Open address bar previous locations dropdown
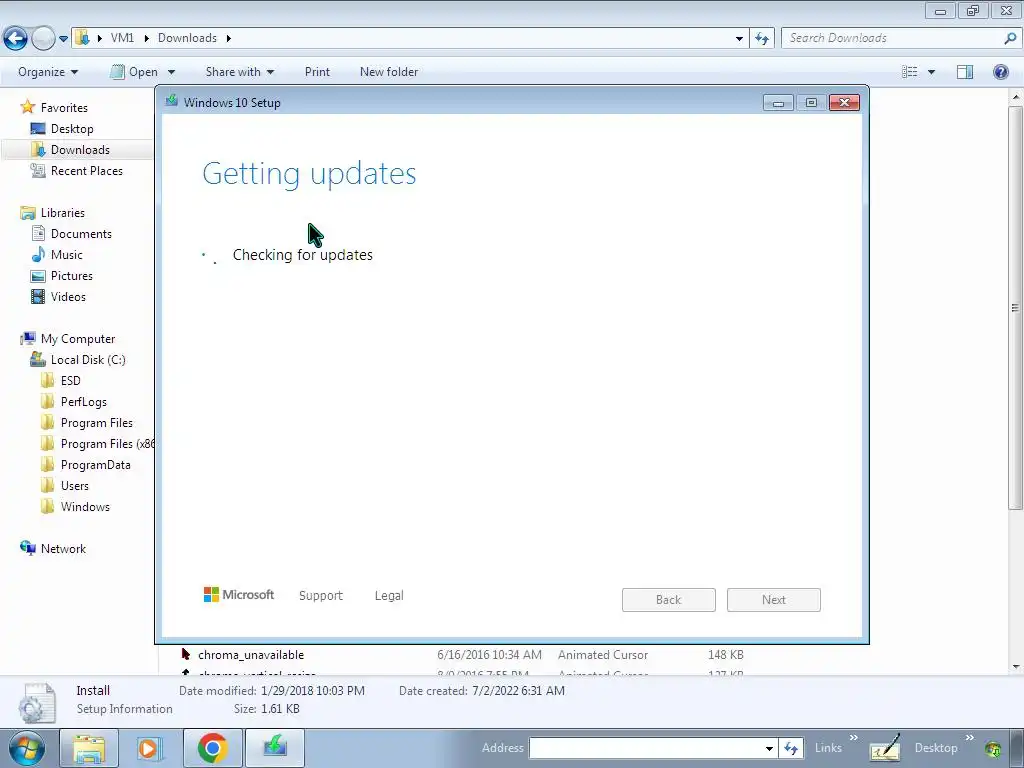This screenshot has width=1024, height=768. coord(739,39)
